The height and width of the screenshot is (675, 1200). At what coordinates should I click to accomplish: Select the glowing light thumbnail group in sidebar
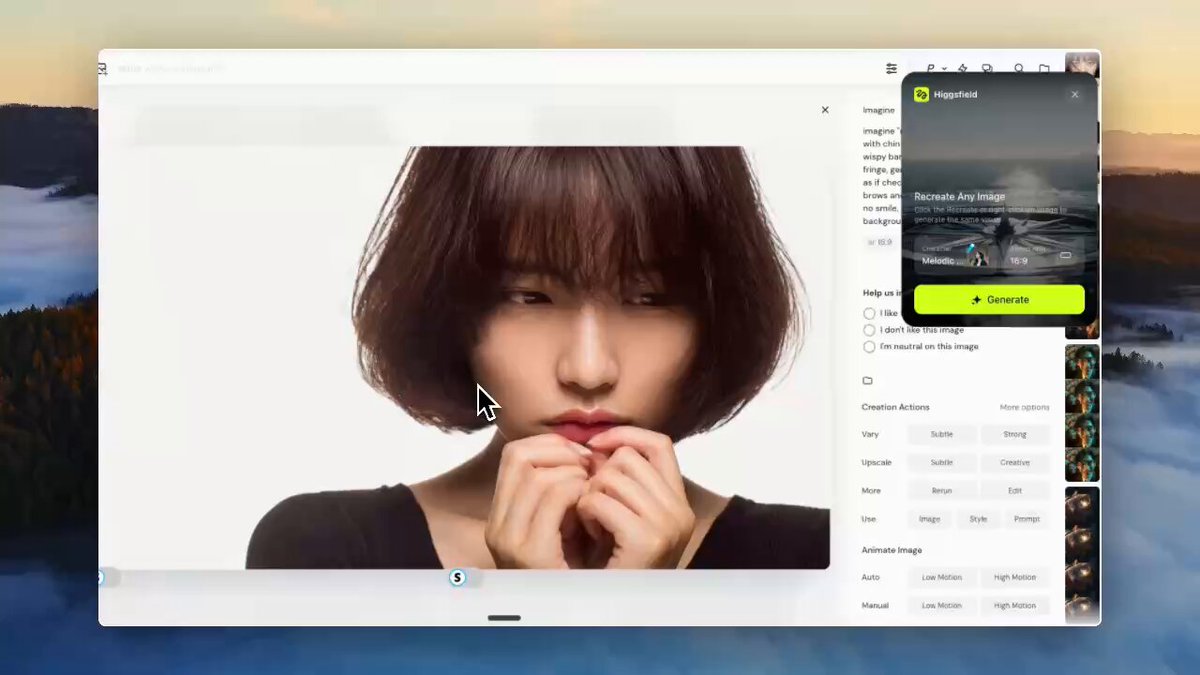click(x=1082, y=555)
